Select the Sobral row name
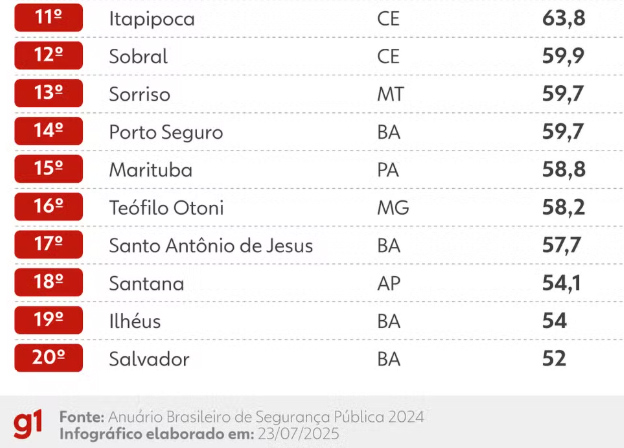 tap(138, 56)
